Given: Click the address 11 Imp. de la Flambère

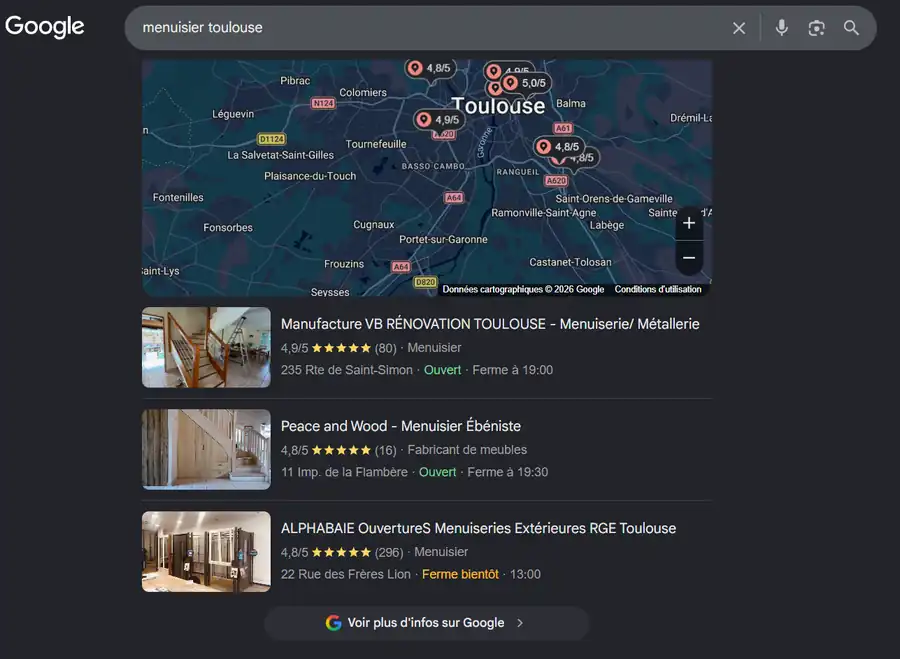Looking at the screenshot, I should click(344, 472).
